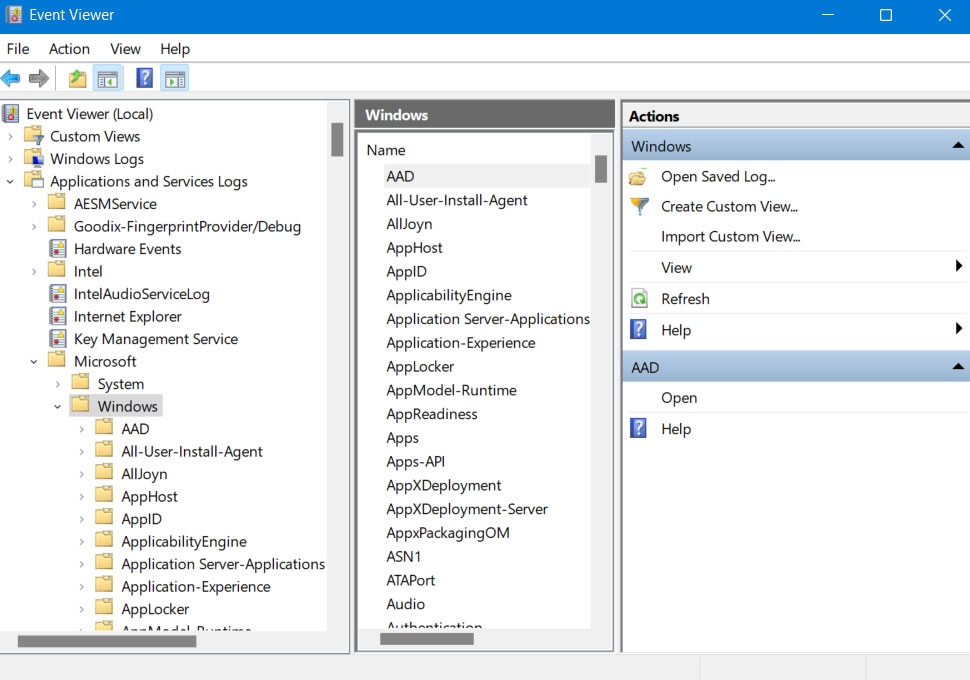Click the Help icon under AAD actions
The height and width of the screenshot is (680, 970).
[x=638, y=429]
